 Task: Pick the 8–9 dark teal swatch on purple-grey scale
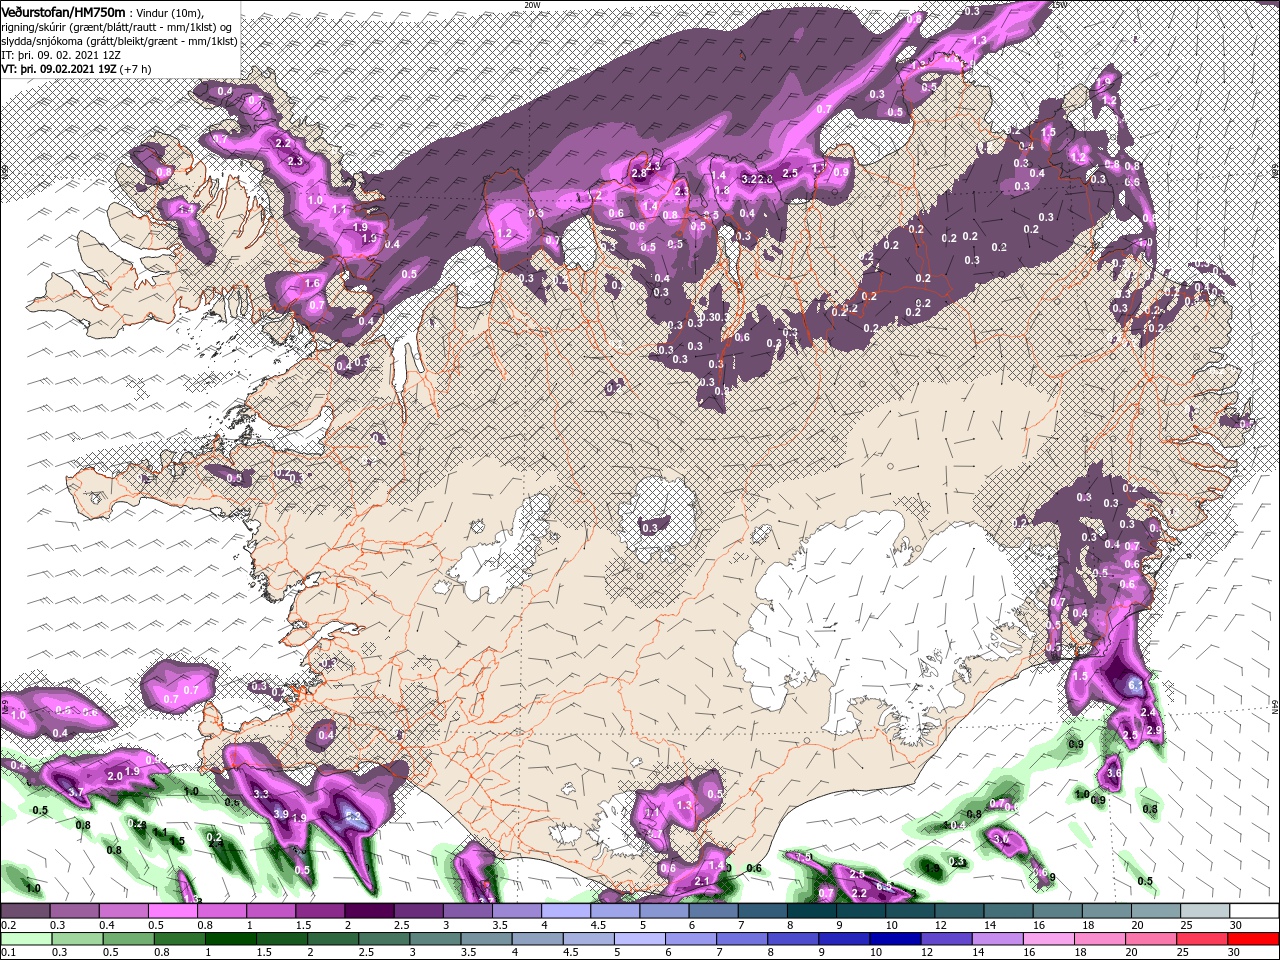tap(811, 911)
